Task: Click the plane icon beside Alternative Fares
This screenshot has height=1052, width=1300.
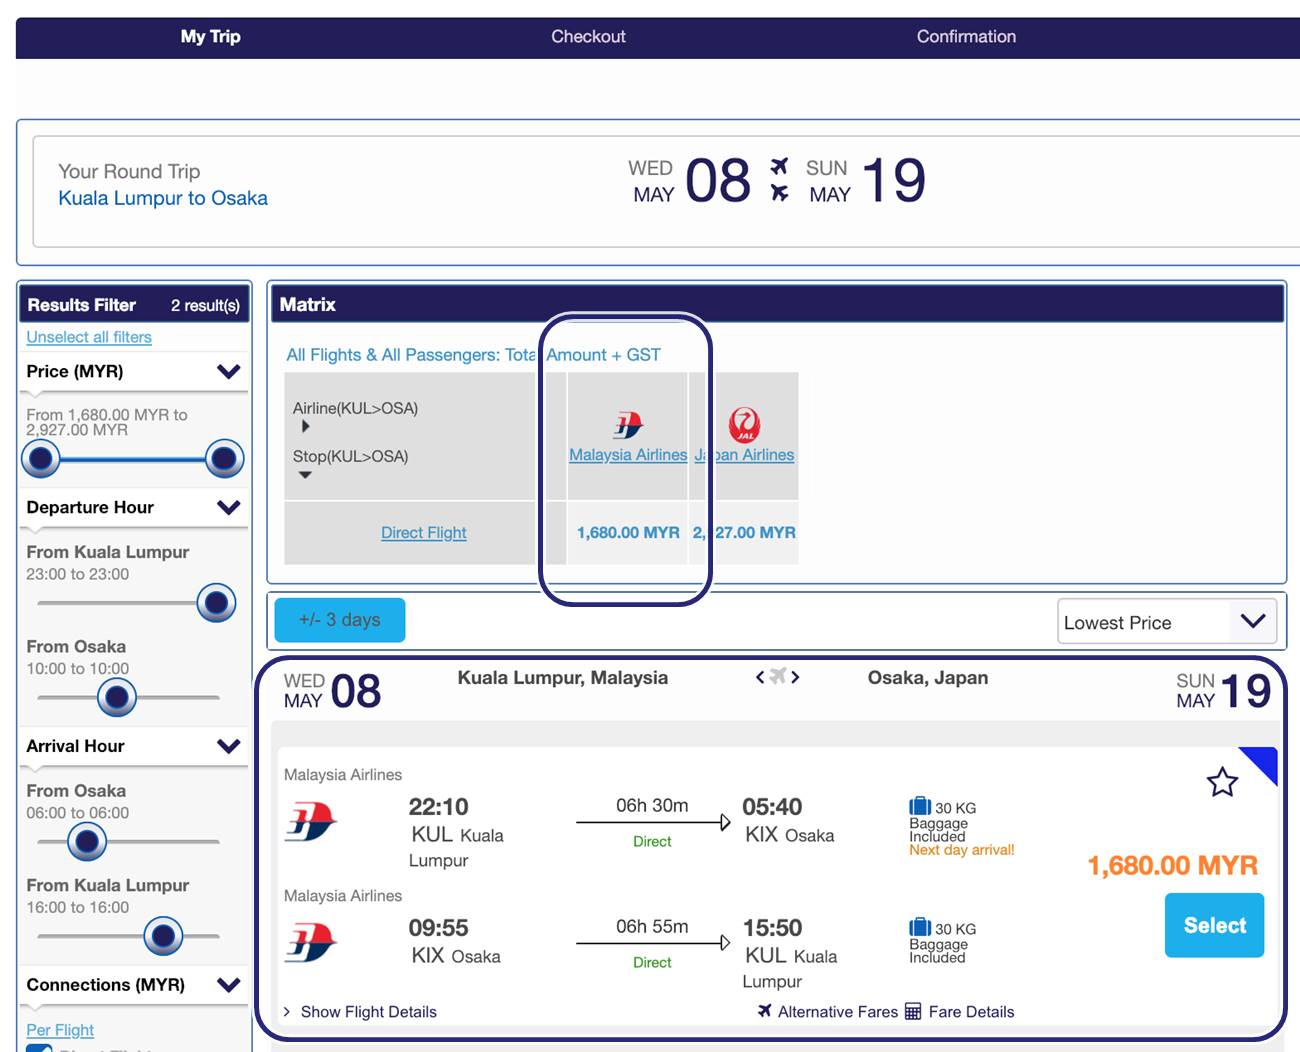Action: (765, 1011)
